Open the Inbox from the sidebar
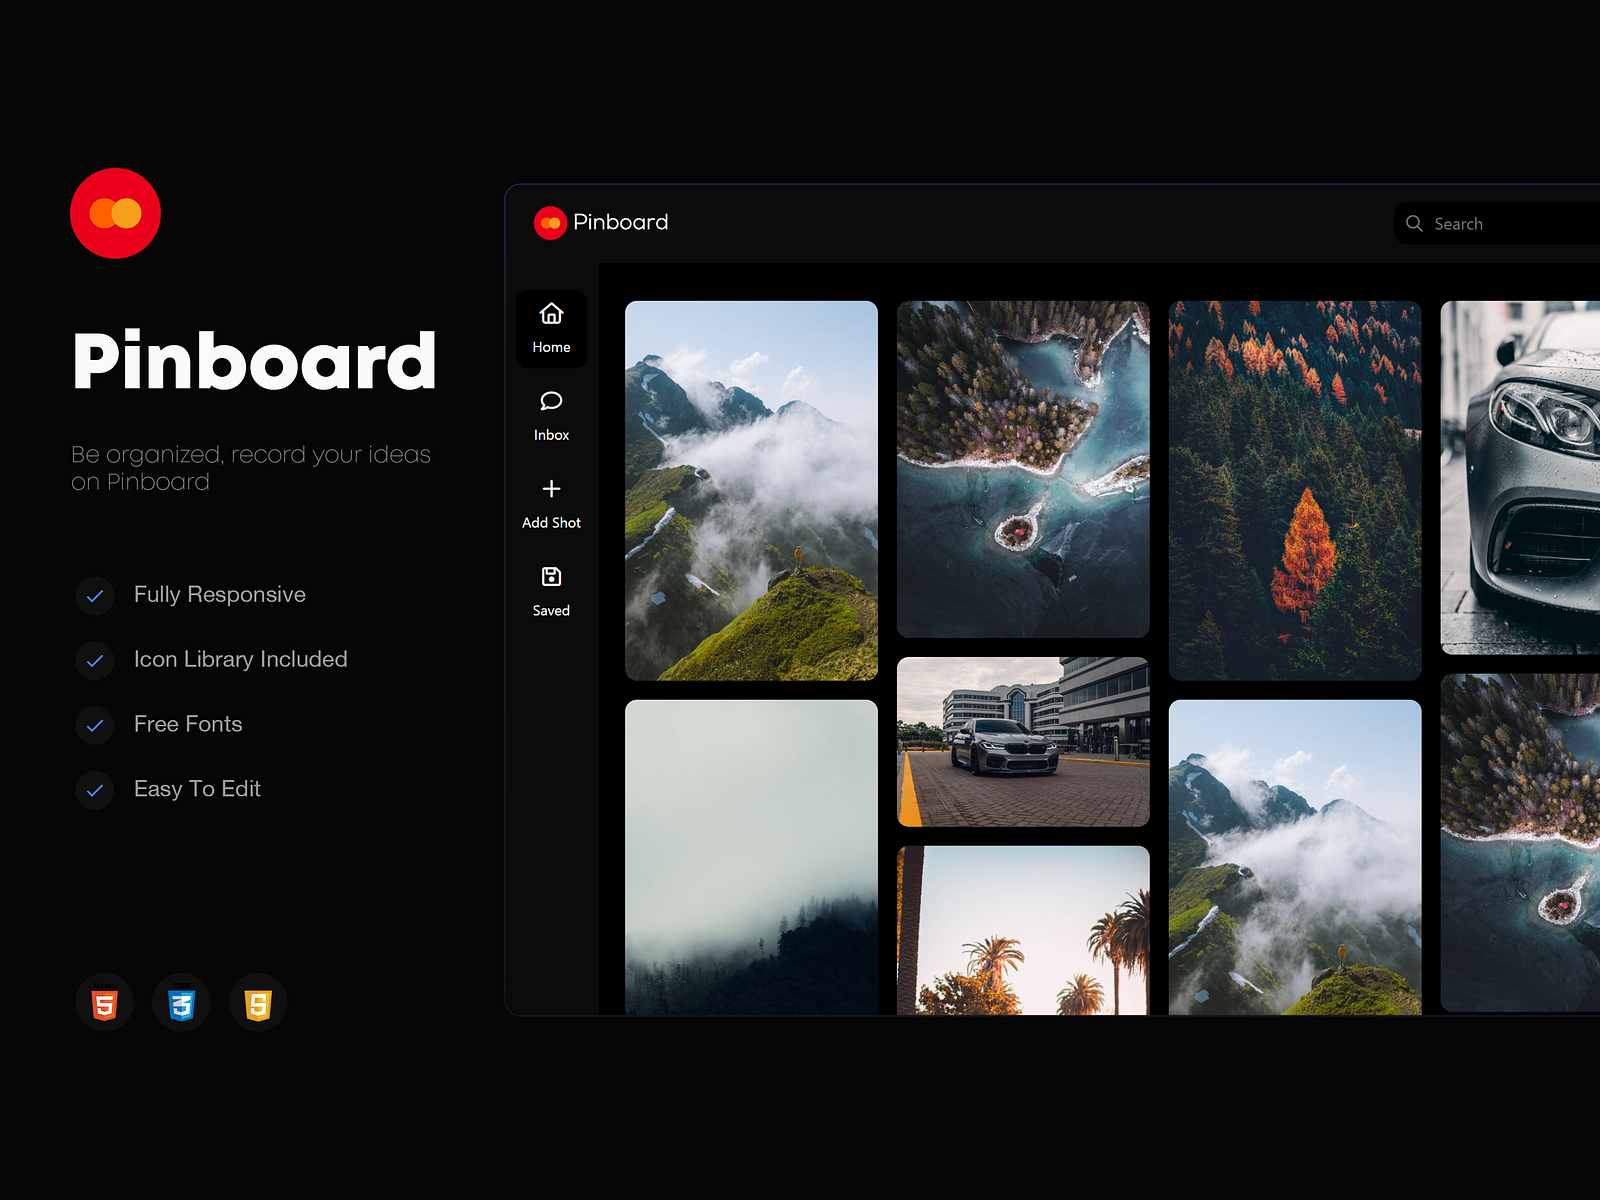The height and width of the screenshot is (1200, 1600). 551,402
